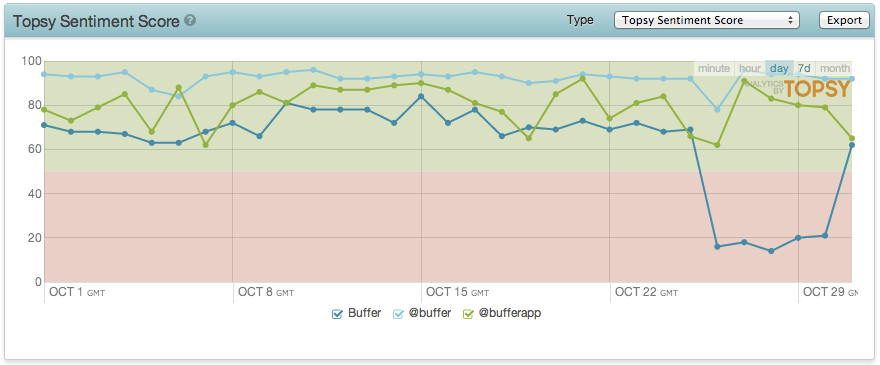880x365 pixels.
Task: Click the Buffer data point at 84 peak
Action: [421, 96]
